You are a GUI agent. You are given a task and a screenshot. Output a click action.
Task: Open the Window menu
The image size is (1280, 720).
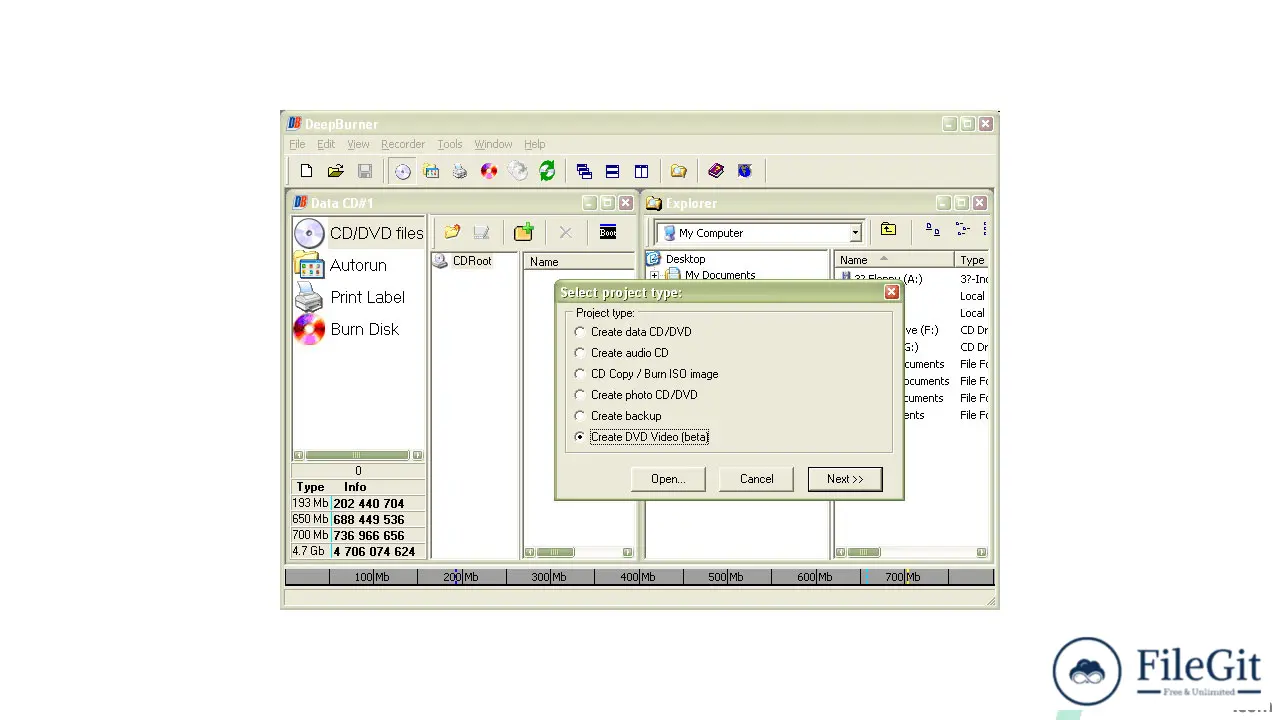click(493, 144)
